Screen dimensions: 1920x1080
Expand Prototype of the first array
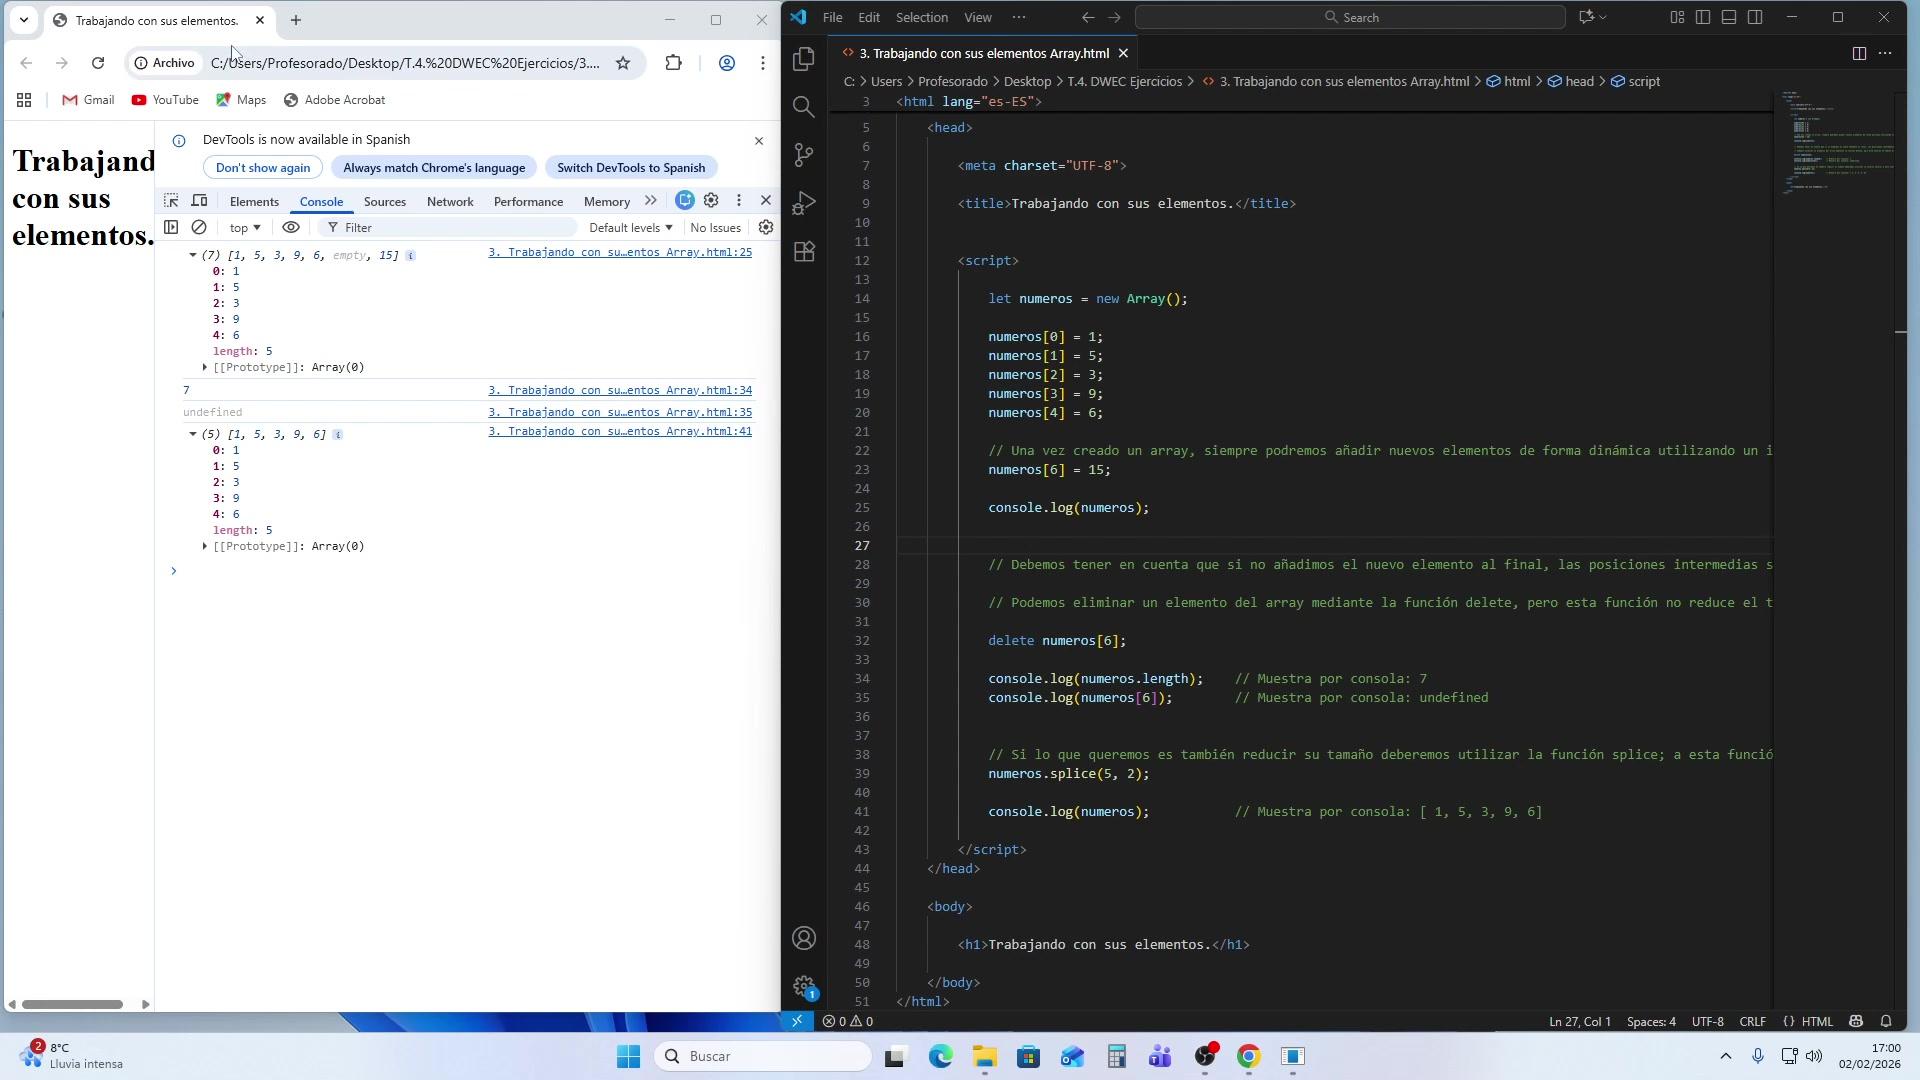point(205,367)
